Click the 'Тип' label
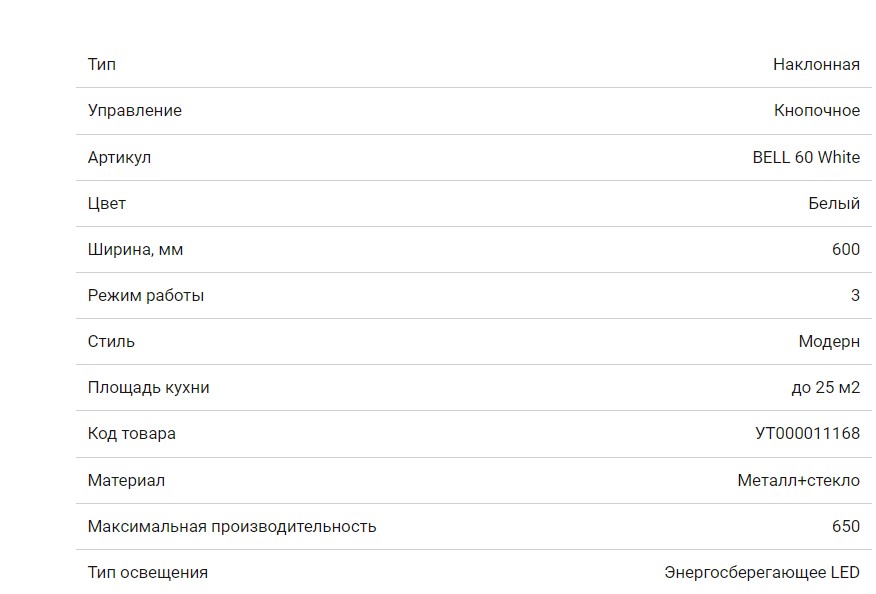876x594 pixels. click(102, 64)
